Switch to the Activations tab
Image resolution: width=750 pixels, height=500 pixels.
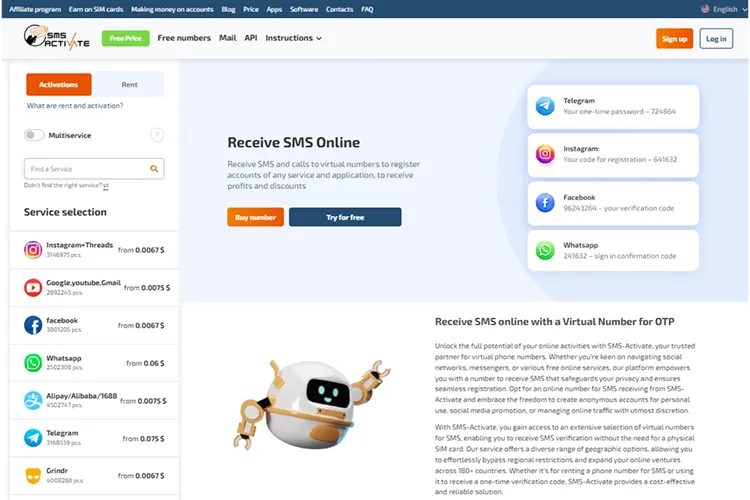[x=58, y=85]
